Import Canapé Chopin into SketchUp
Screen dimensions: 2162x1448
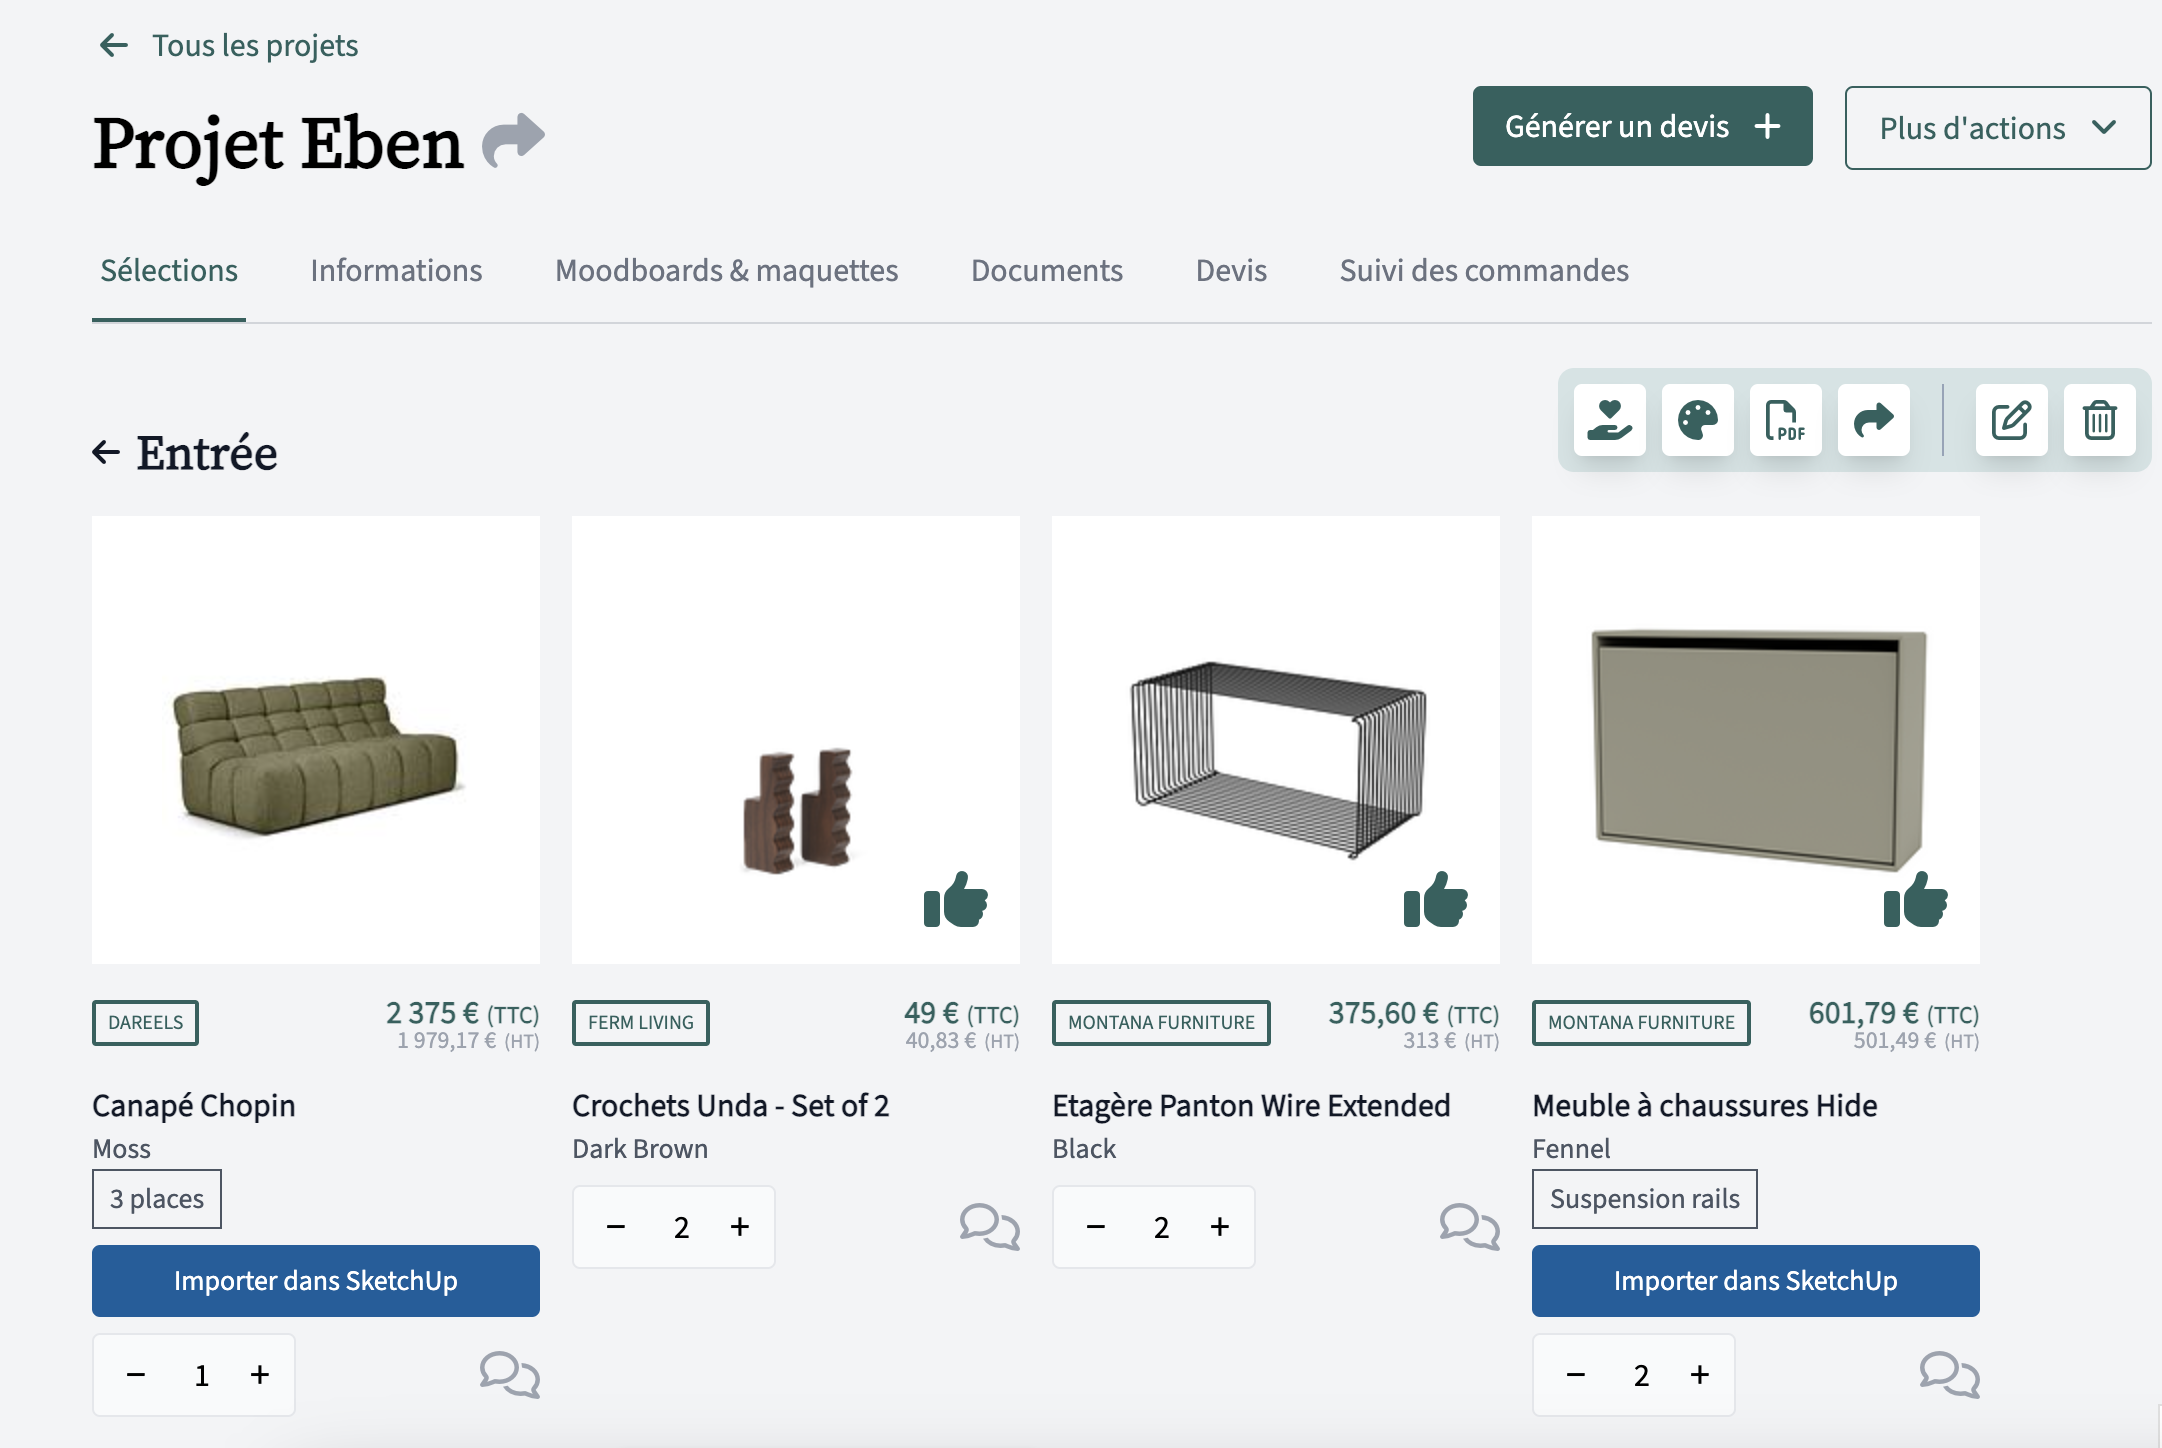coord(315,1280)
